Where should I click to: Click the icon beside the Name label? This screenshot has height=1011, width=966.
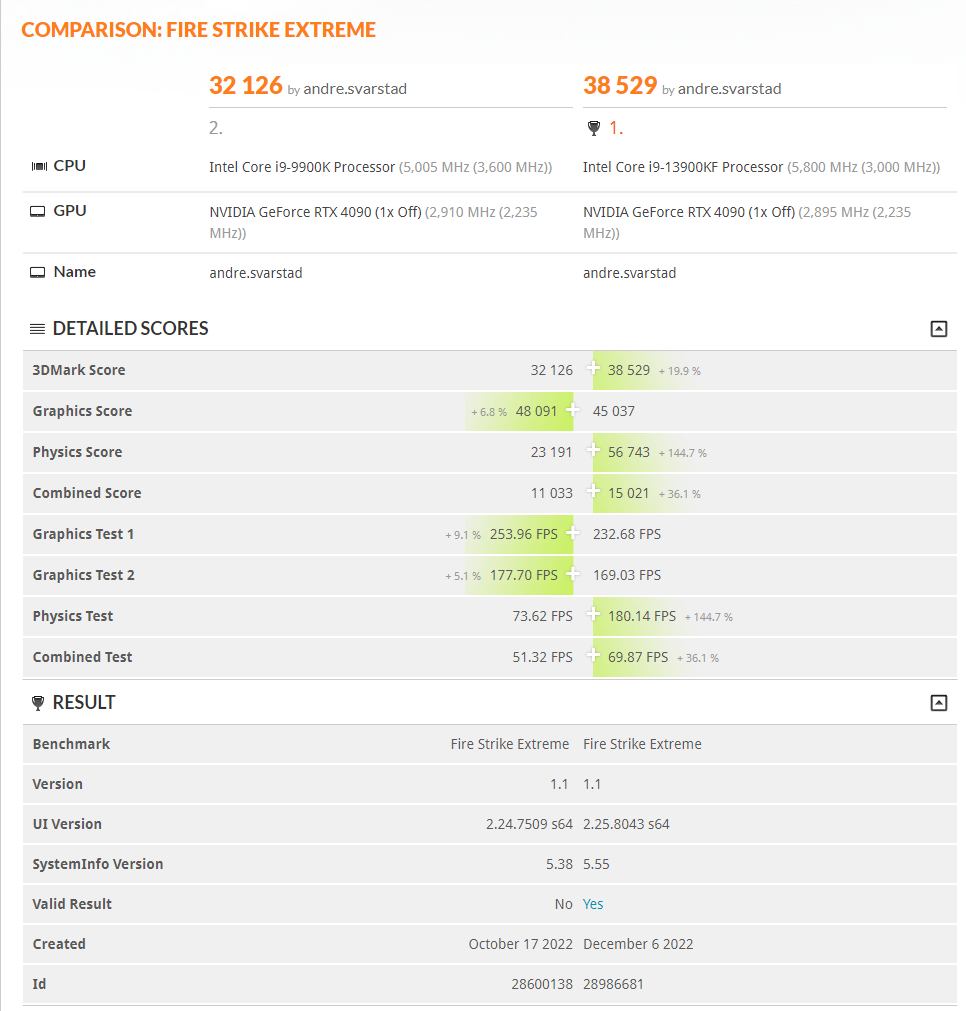38,272
